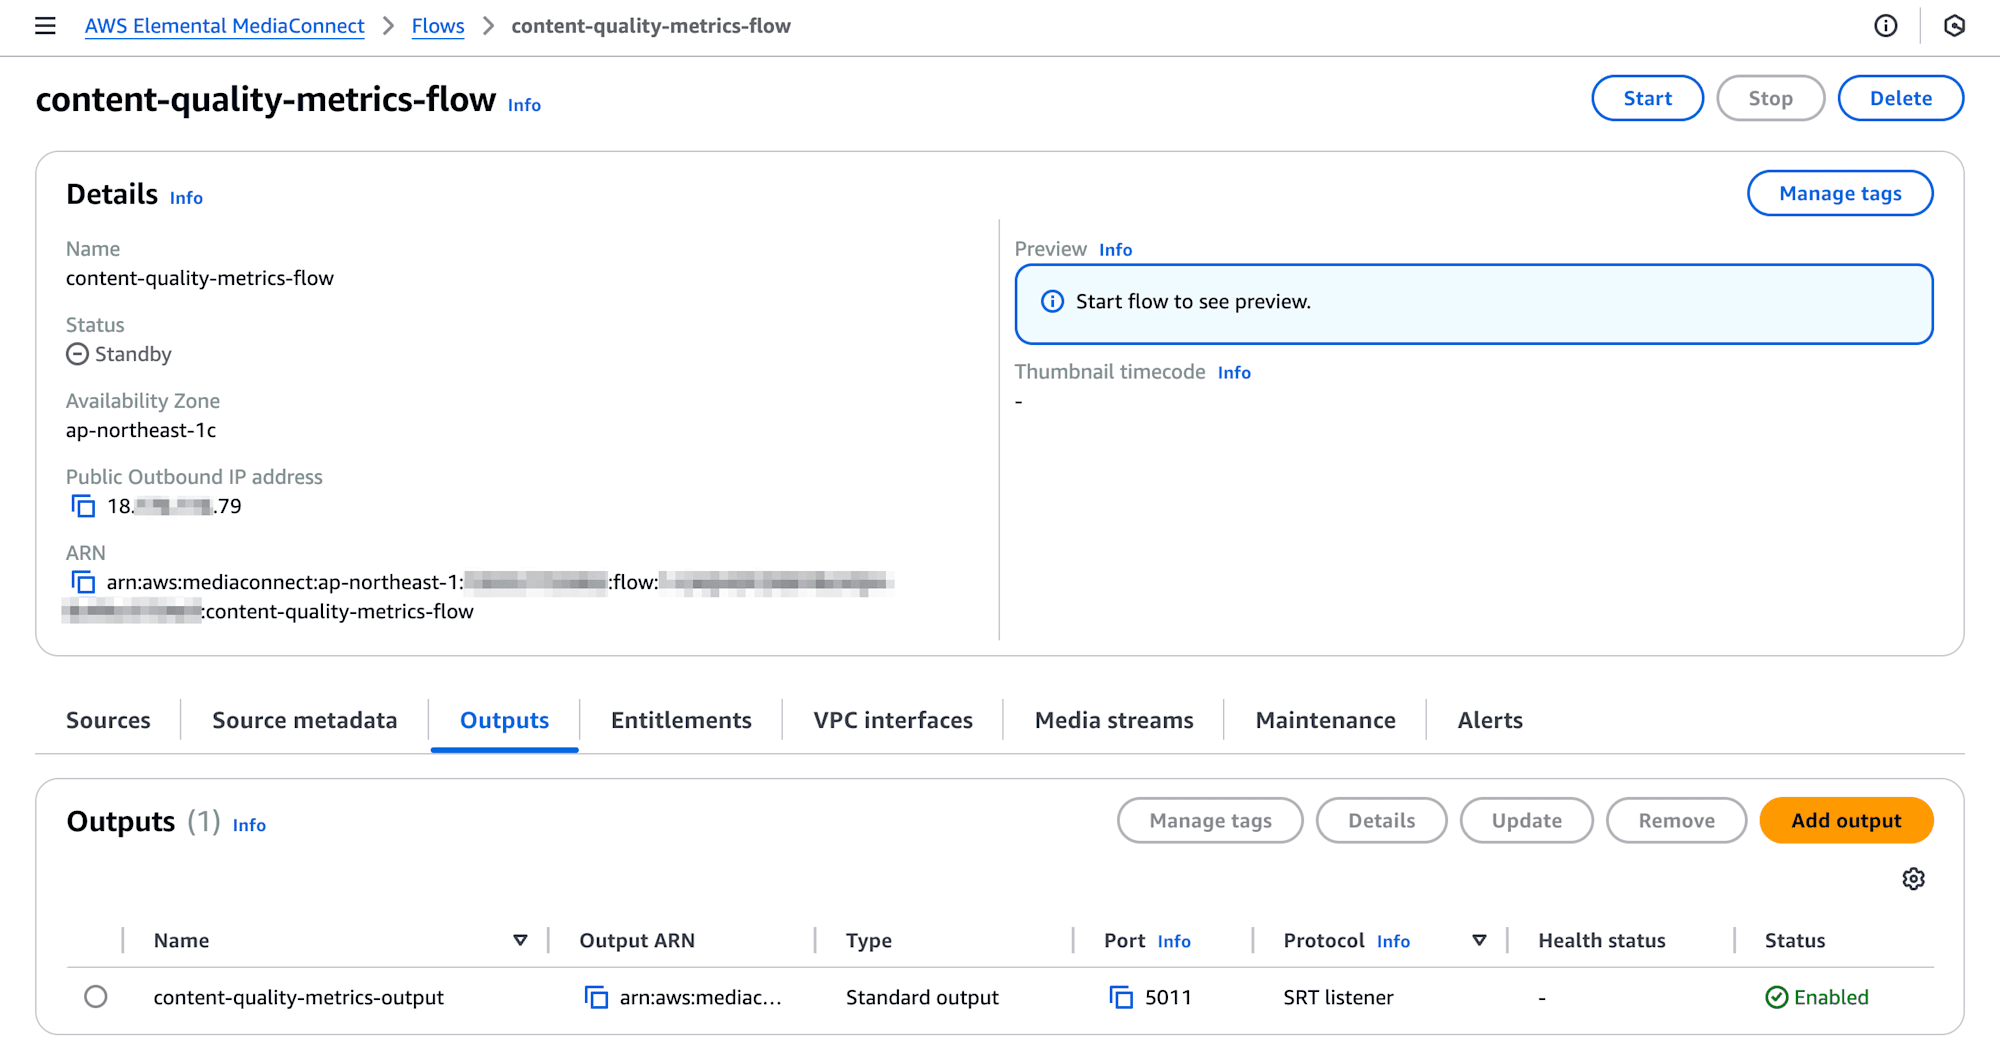
Task: Open Info link next to flow title
Action: click(524, 105)
